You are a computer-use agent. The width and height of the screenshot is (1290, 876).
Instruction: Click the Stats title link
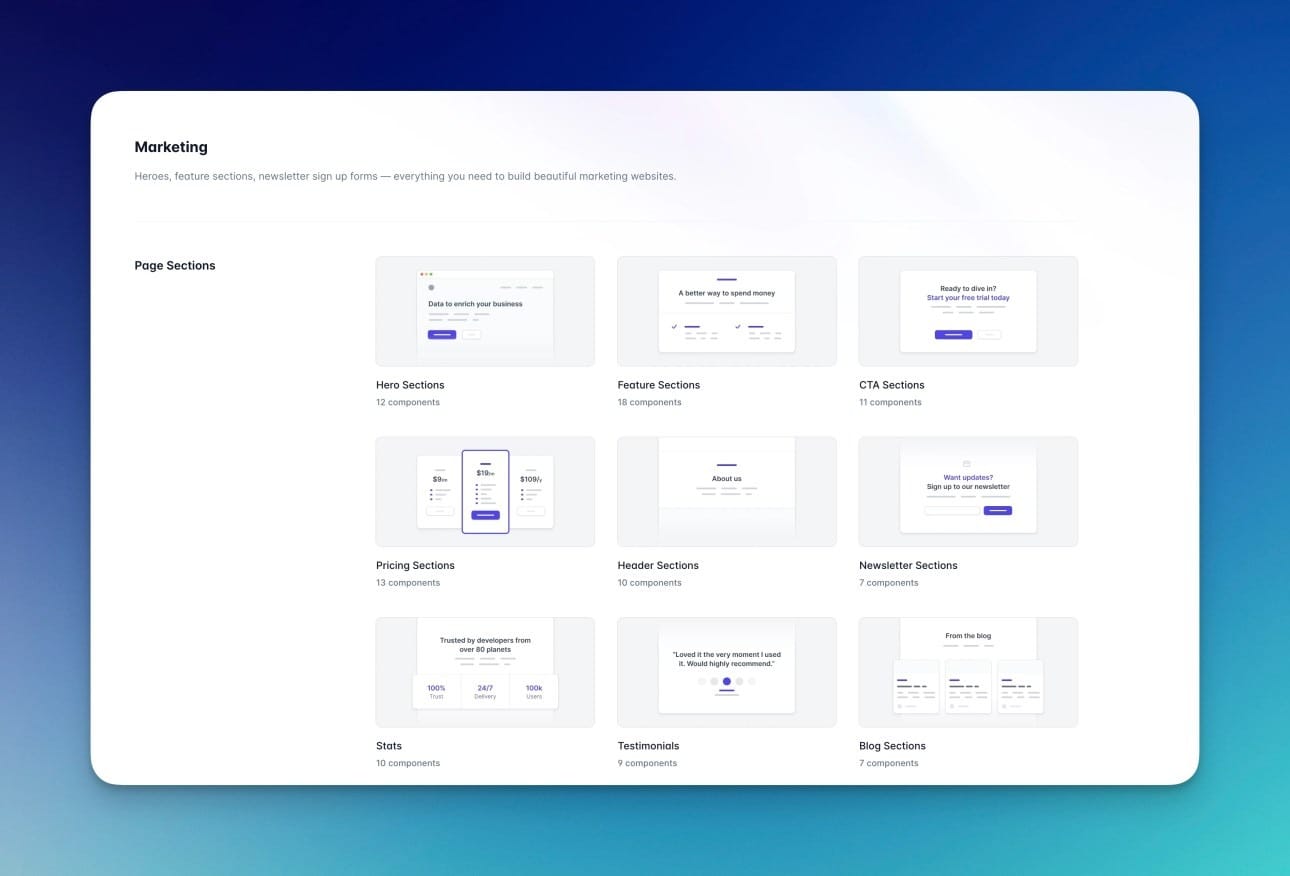389,746
